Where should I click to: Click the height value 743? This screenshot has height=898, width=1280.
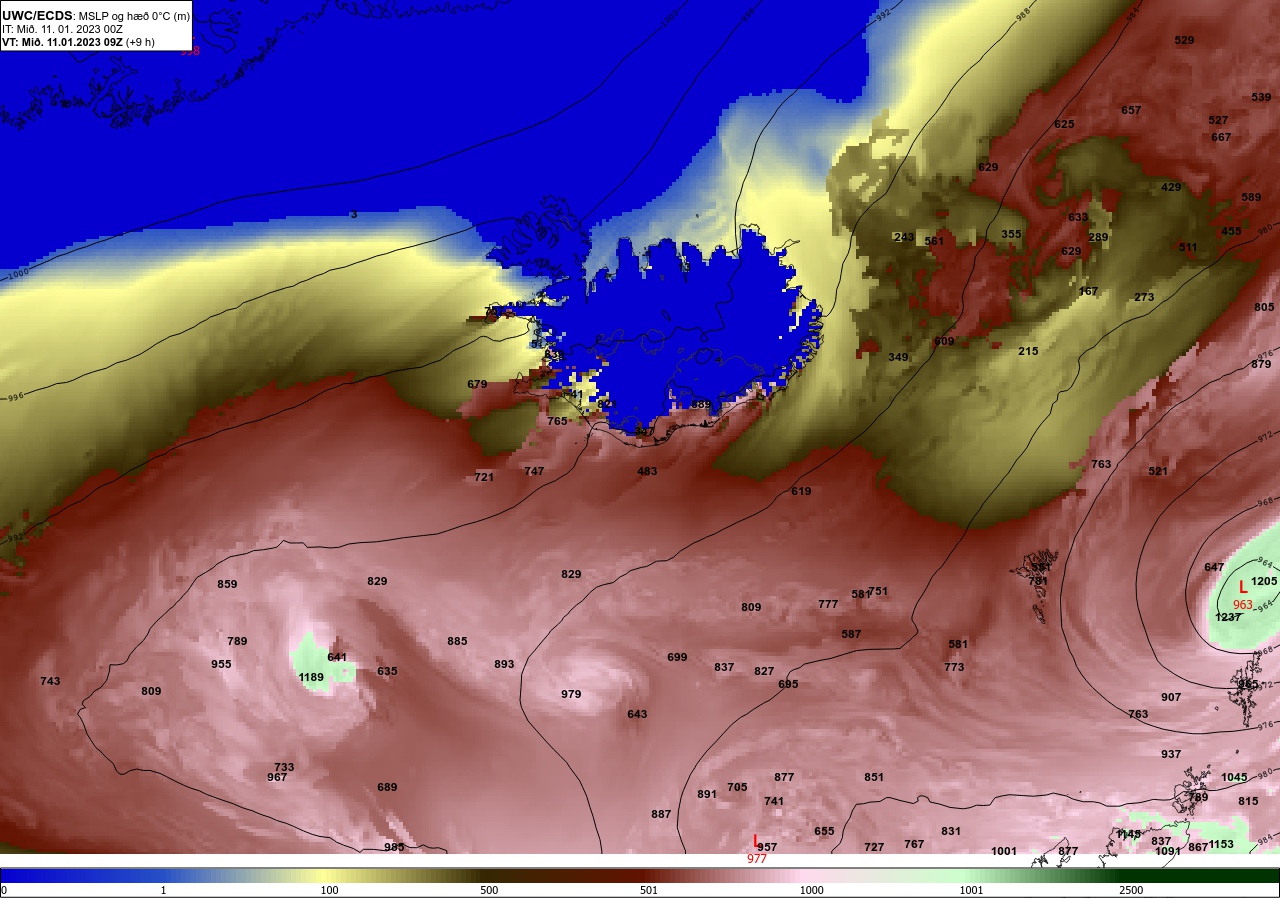coord(50,681)
